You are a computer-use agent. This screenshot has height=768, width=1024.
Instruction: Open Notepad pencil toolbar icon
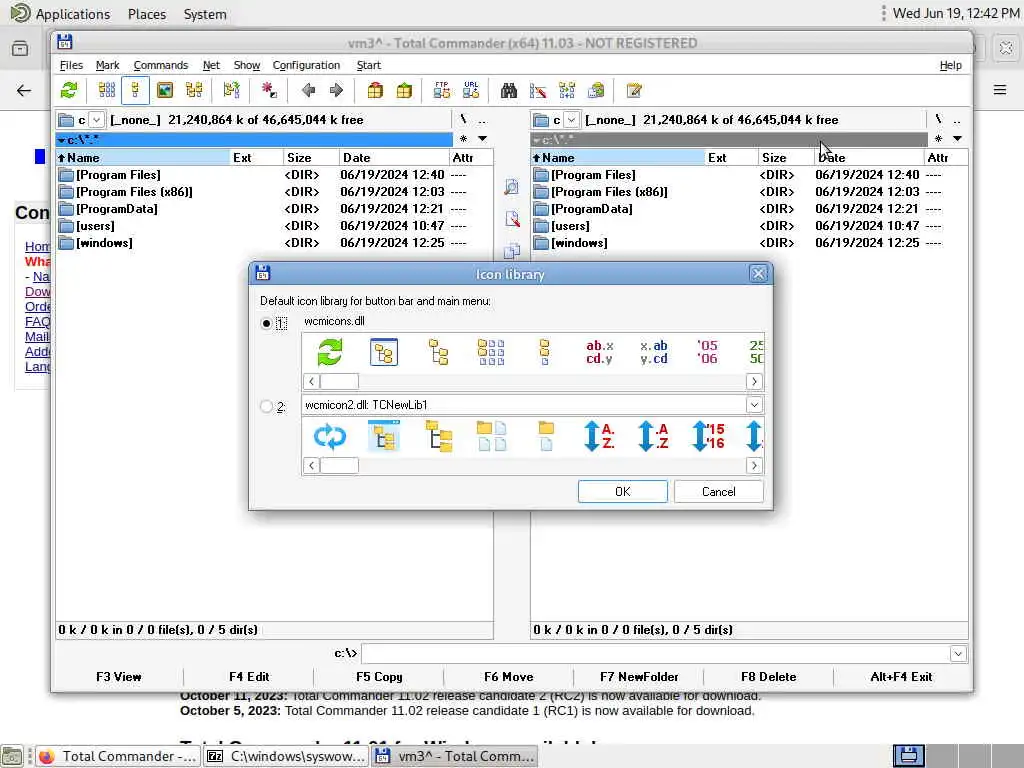click(x=633, y=90)
